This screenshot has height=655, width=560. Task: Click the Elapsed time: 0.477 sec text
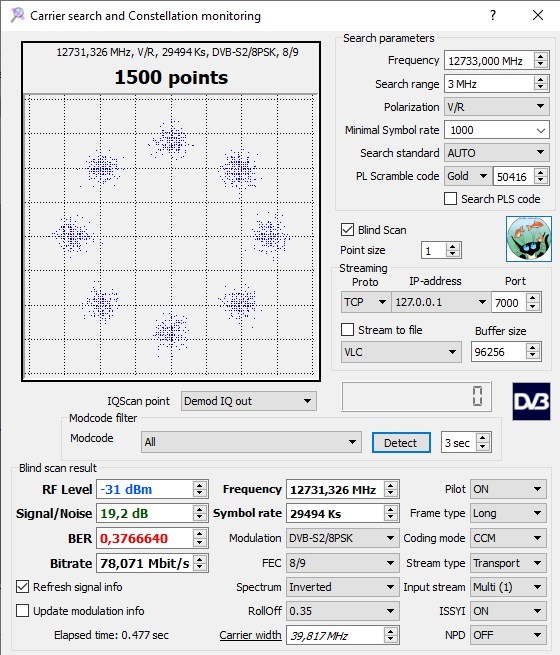click(x=111, y=635)
